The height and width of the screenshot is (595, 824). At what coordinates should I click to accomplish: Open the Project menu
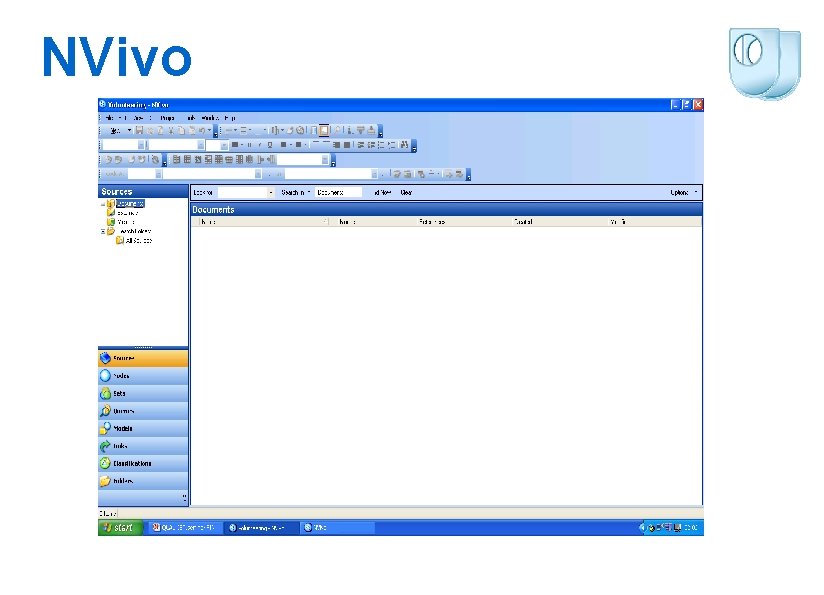(x=167, y=118)
